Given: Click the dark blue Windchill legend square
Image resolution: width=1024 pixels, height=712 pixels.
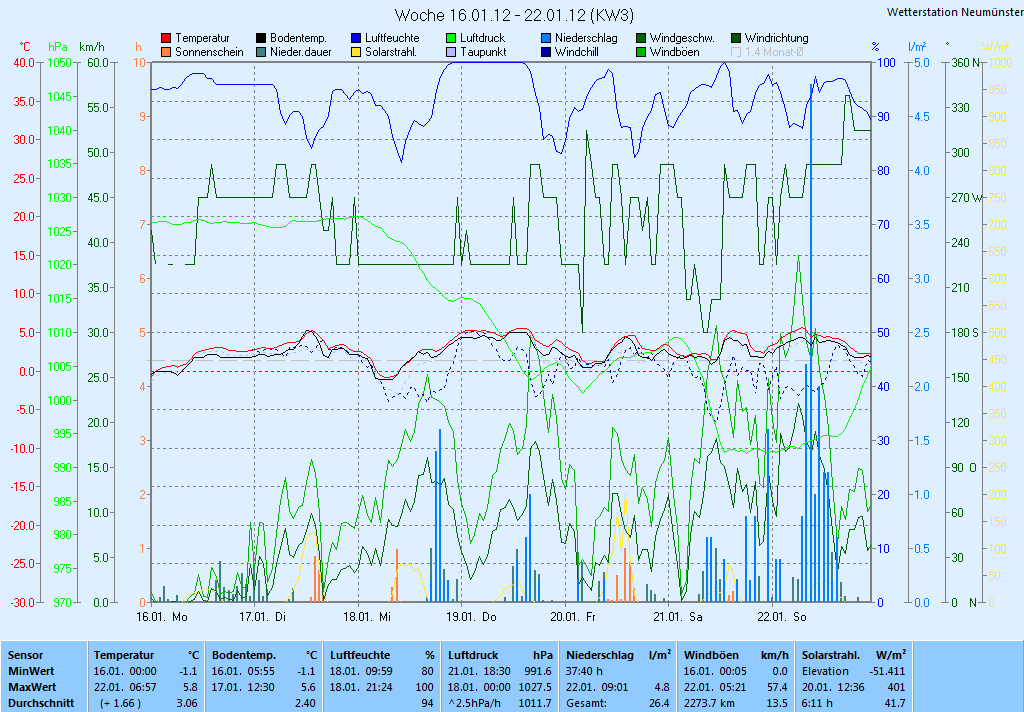Looking at the screenshot, I should pos(546,52).
